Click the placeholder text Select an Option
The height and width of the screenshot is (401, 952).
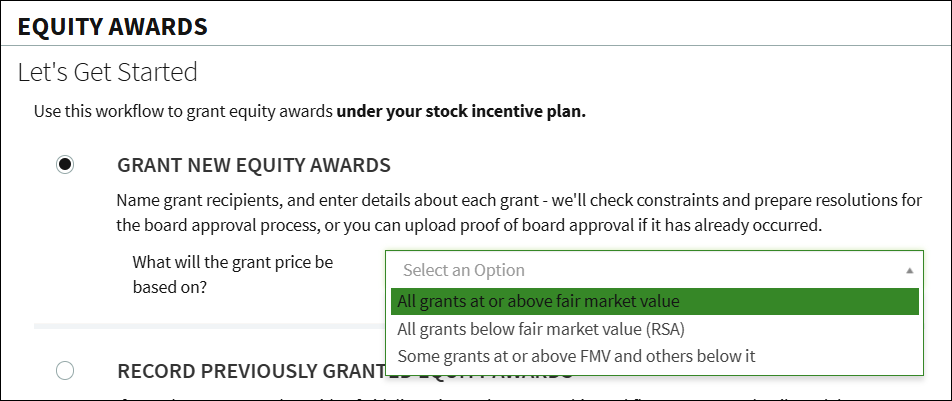[x=464, y=270]
